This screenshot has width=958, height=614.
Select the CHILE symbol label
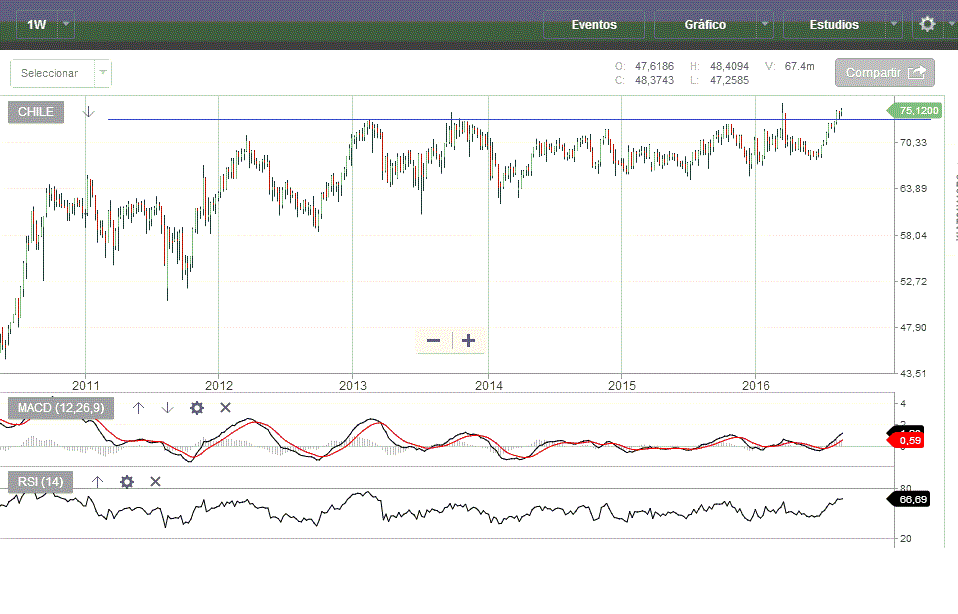click(36, 112)
